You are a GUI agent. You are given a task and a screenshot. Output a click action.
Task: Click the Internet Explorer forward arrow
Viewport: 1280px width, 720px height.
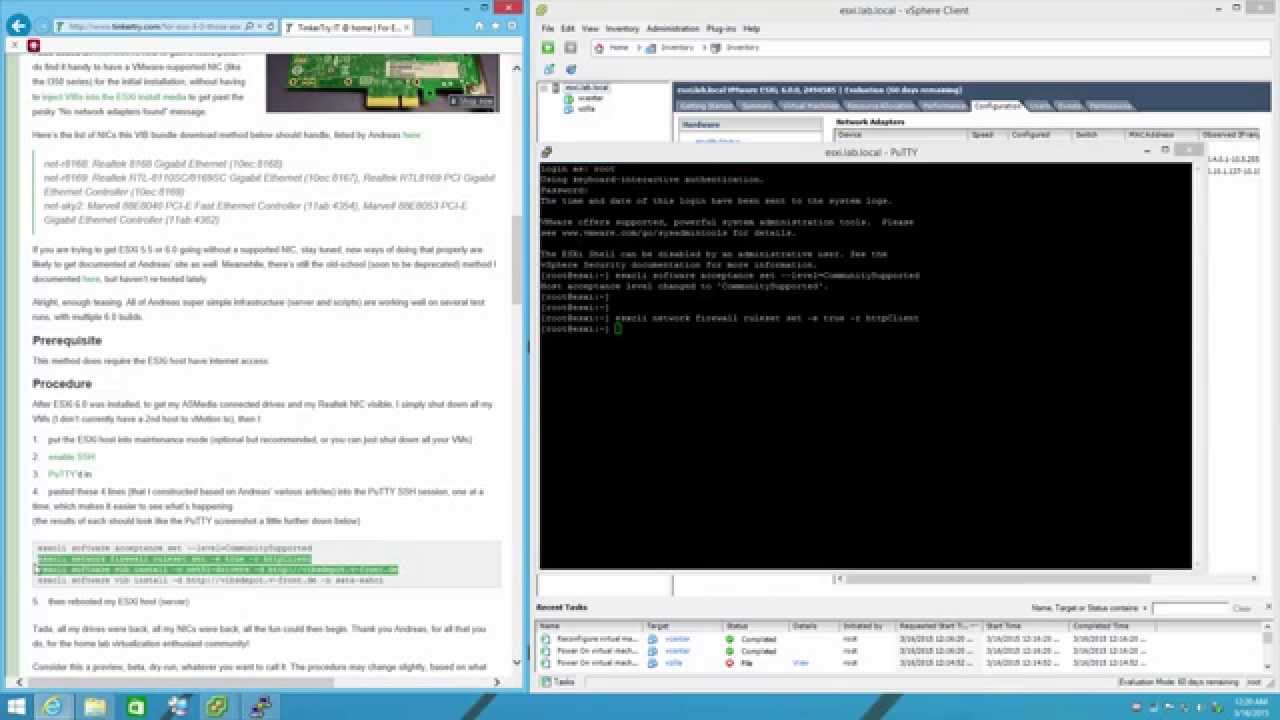(x=41, y=27)
